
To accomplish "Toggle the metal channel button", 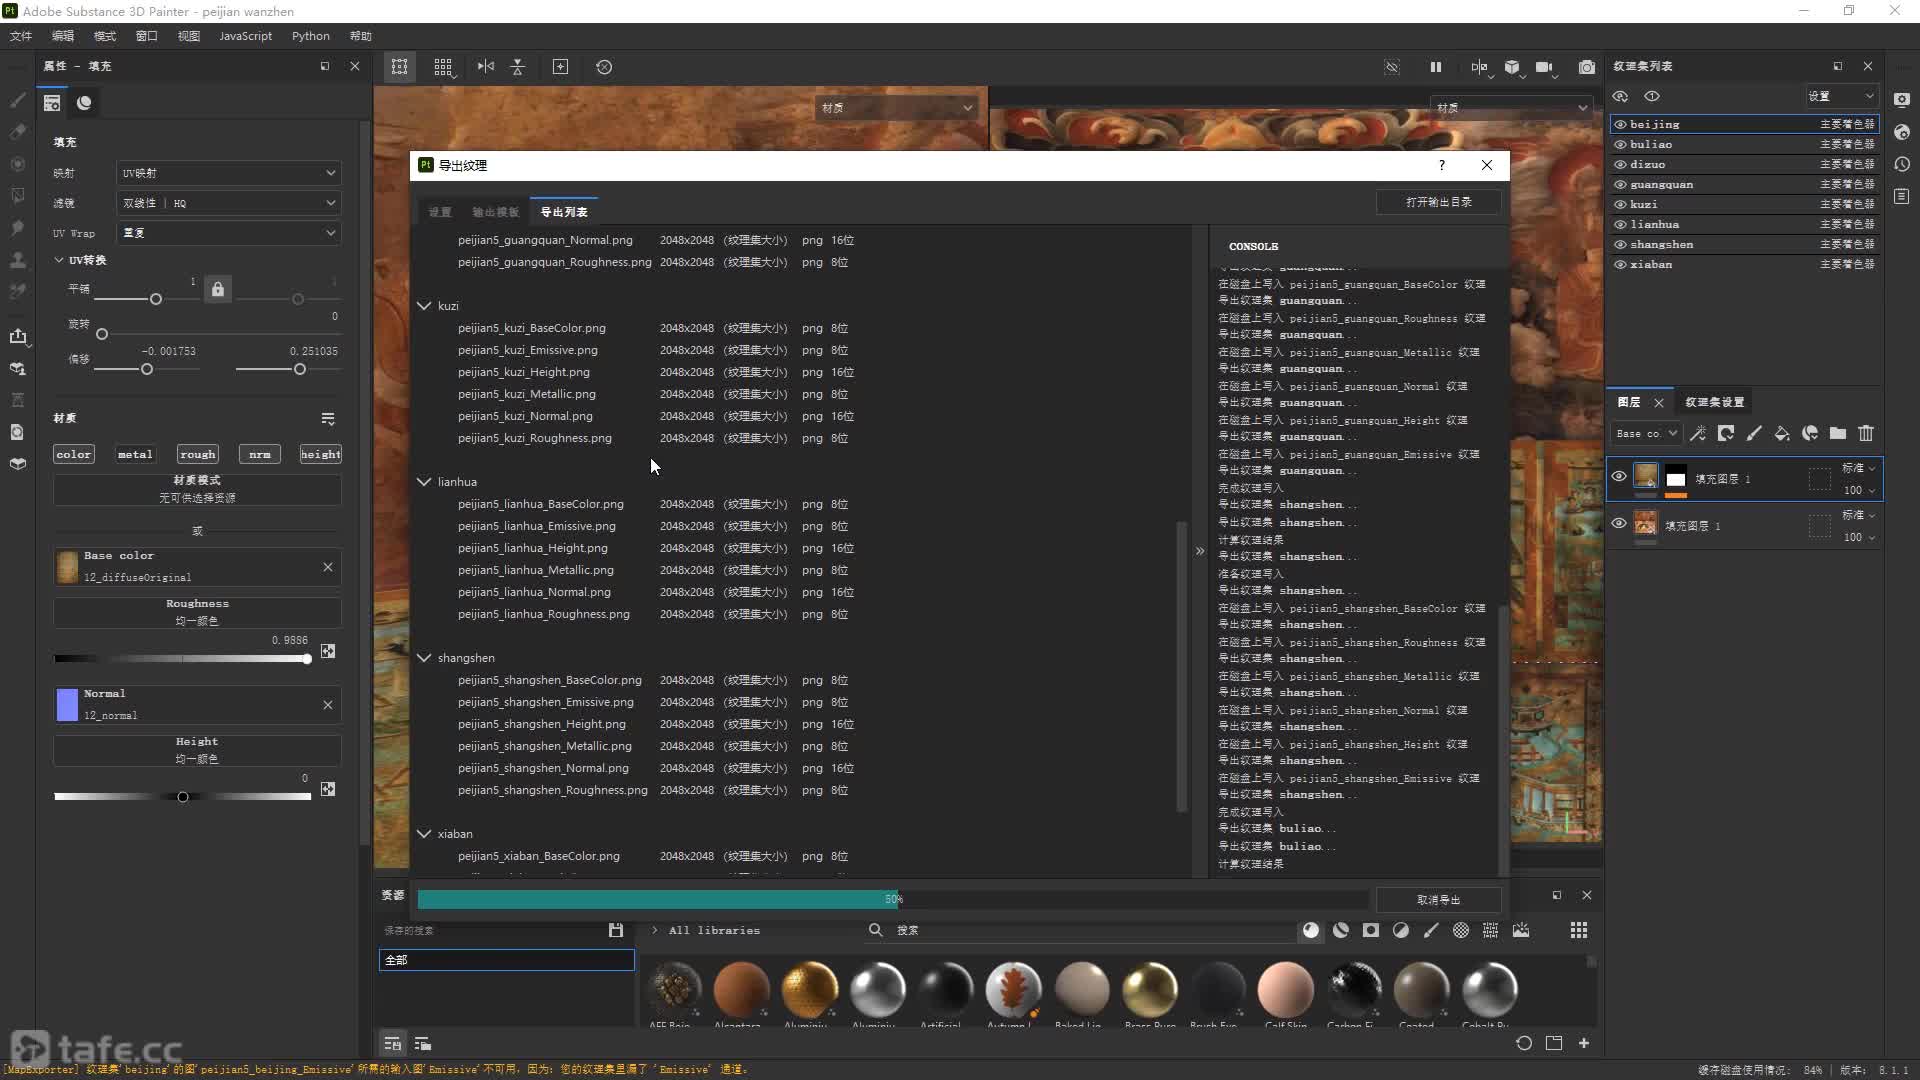I will [135, 454].
